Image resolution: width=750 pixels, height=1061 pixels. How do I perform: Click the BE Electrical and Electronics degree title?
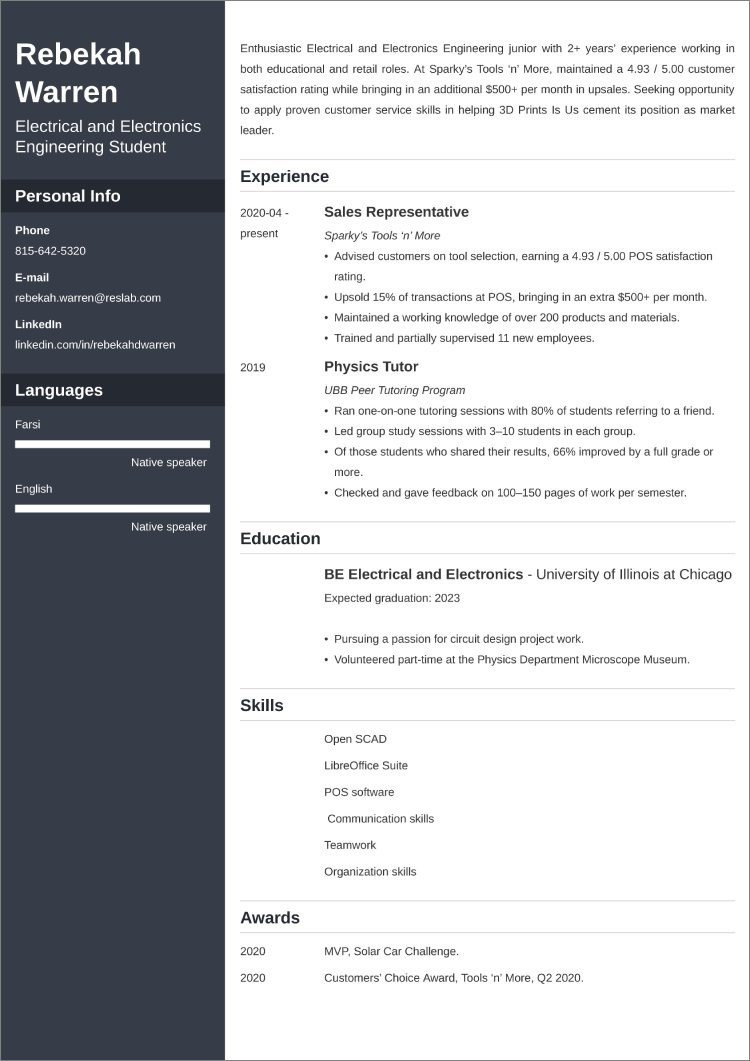(423, 575)
